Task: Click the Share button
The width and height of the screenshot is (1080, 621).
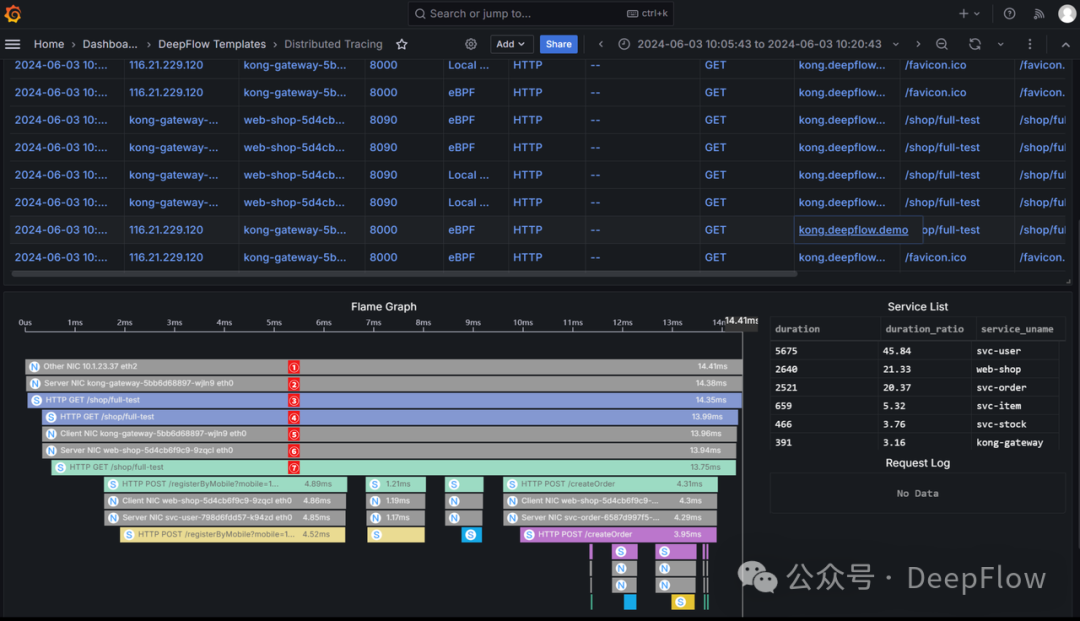Action: point(558,44)
